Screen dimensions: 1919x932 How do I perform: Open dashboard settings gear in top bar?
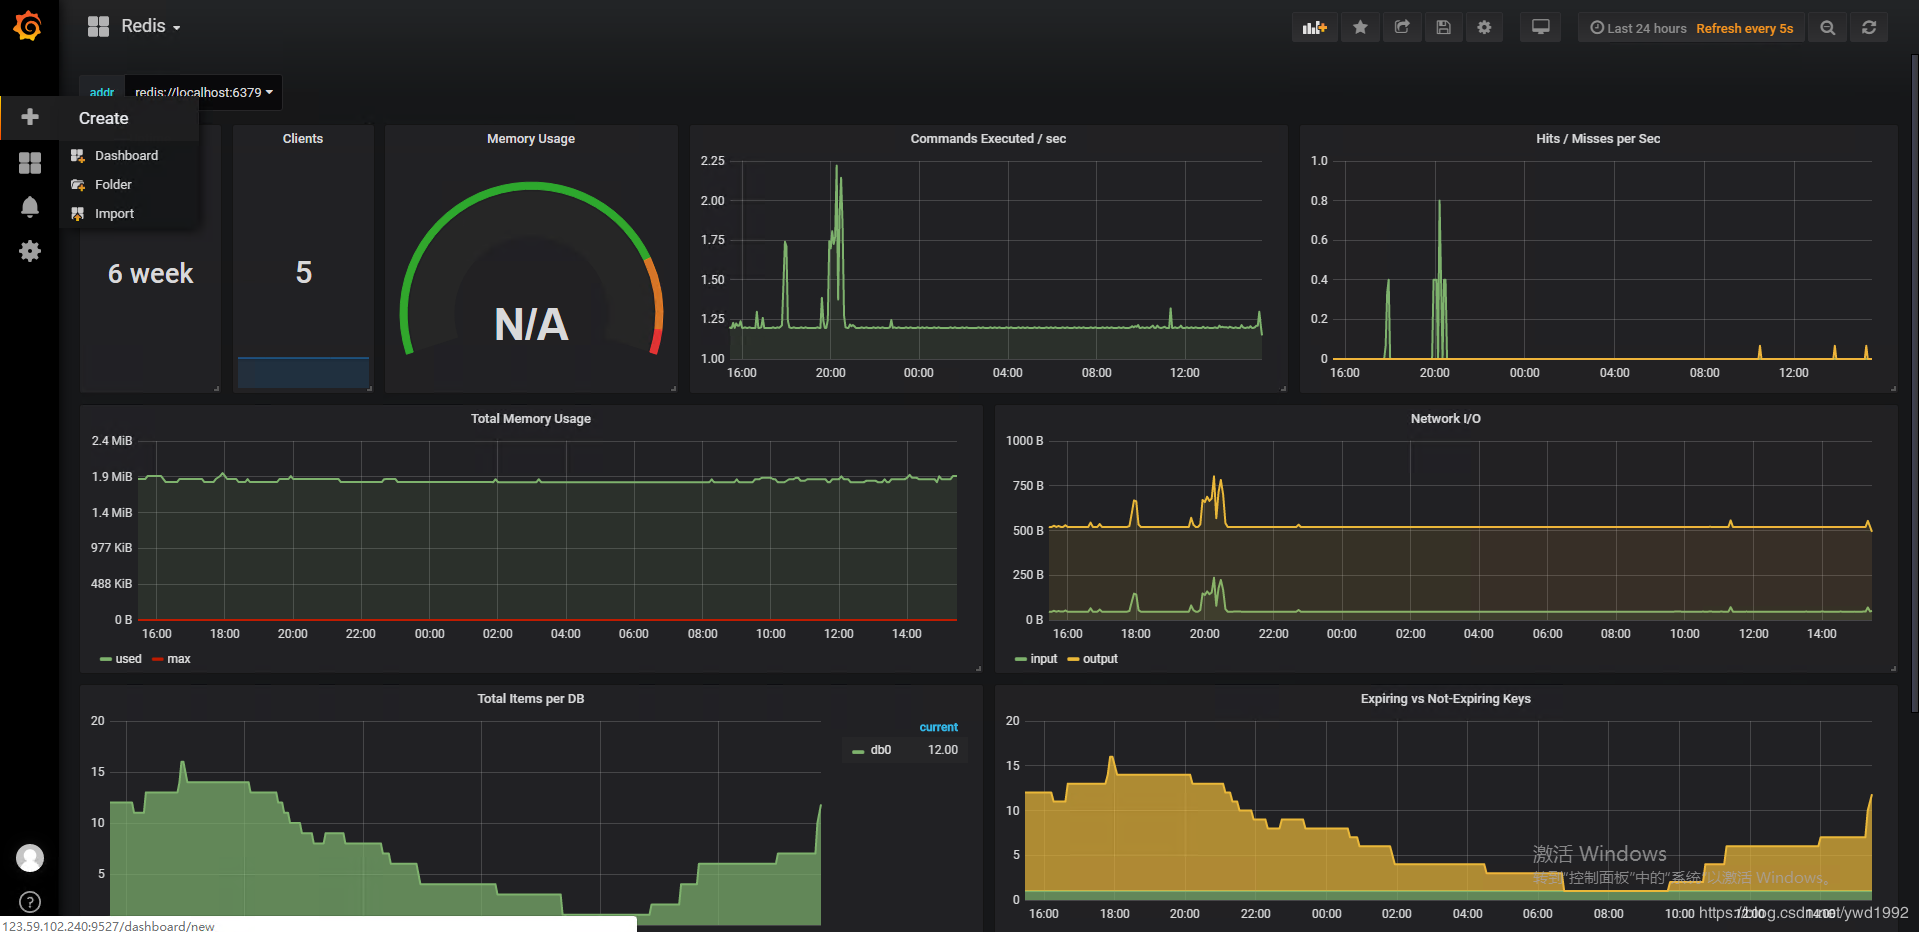point(1484,28)
